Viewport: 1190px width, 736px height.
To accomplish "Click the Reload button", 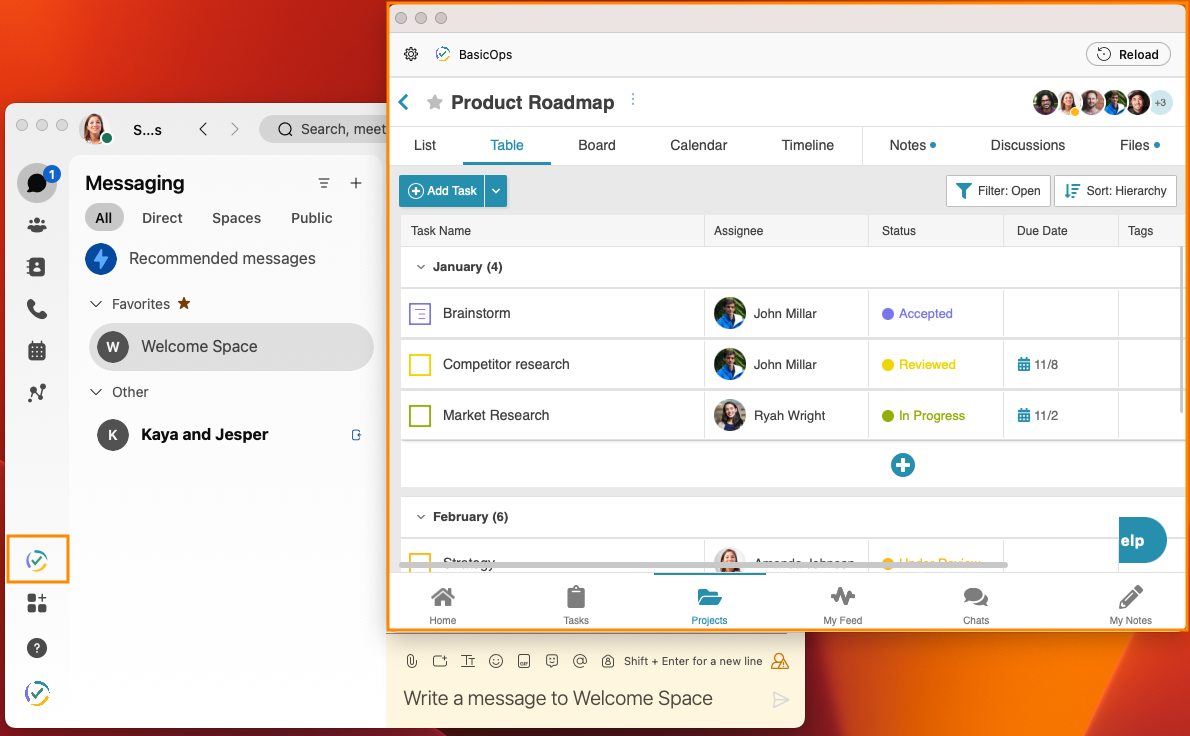I will pos(1128,54).
